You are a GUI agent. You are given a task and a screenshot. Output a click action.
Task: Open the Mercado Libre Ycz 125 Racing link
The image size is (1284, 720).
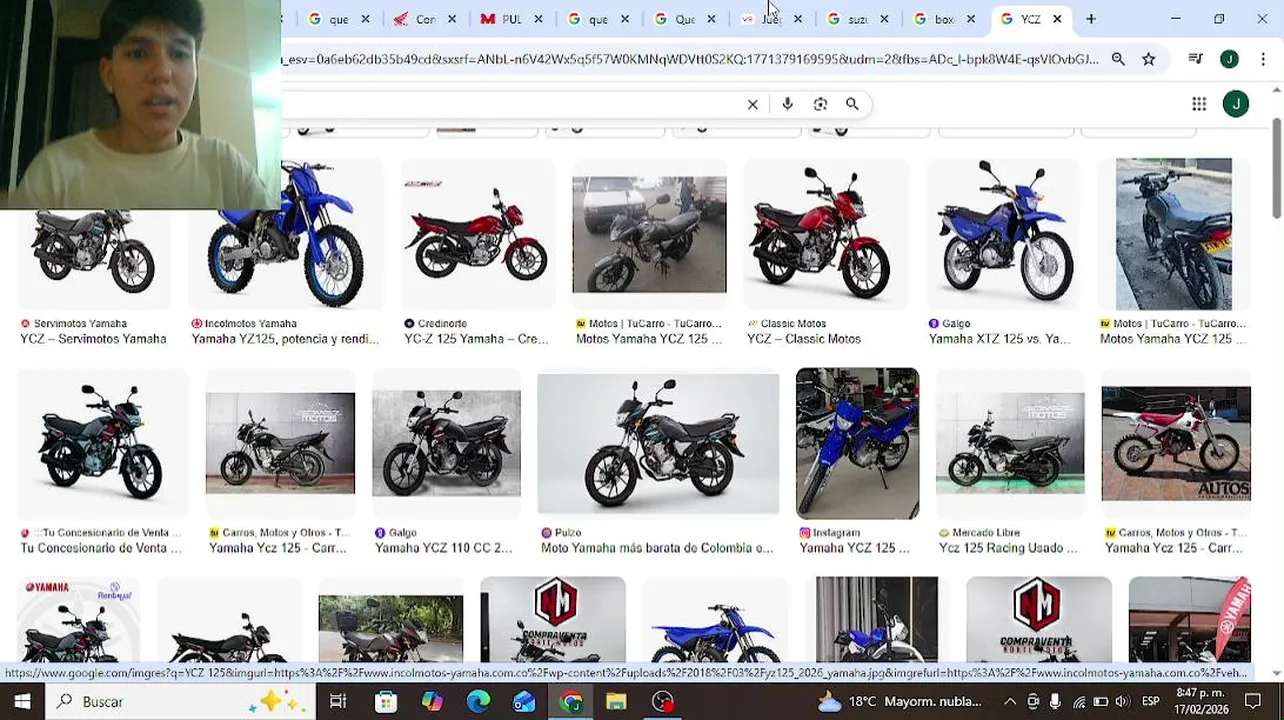[1008, 548]
